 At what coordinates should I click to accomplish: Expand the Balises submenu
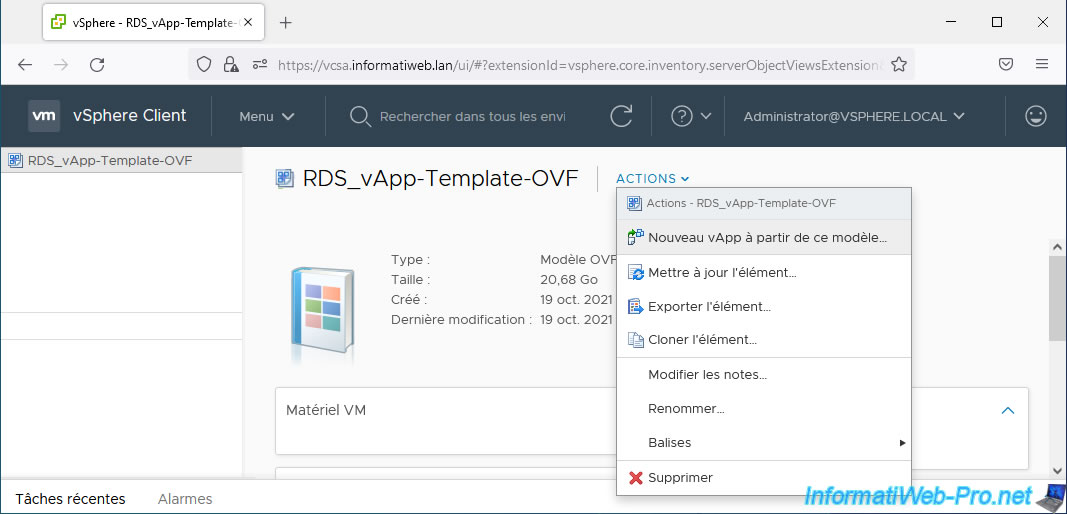click(x=764, y=443)
